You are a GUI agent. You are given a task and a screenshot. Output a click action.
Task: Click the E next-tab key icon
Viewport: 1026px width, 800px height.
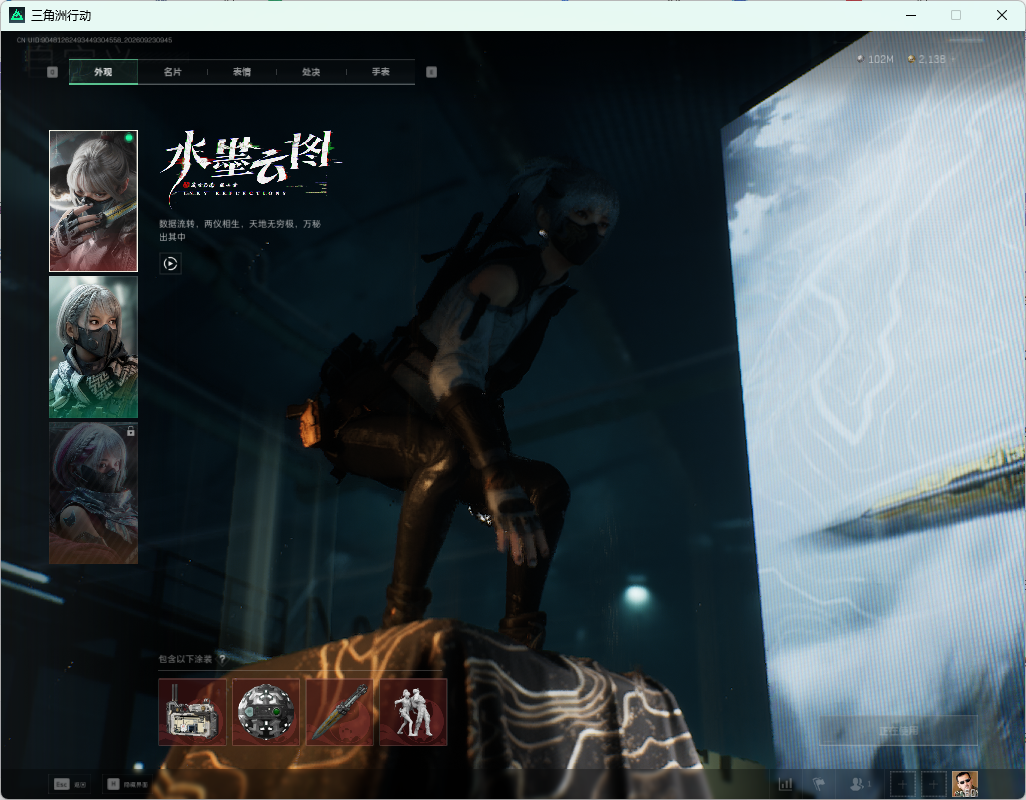click(x=431, y=72)
